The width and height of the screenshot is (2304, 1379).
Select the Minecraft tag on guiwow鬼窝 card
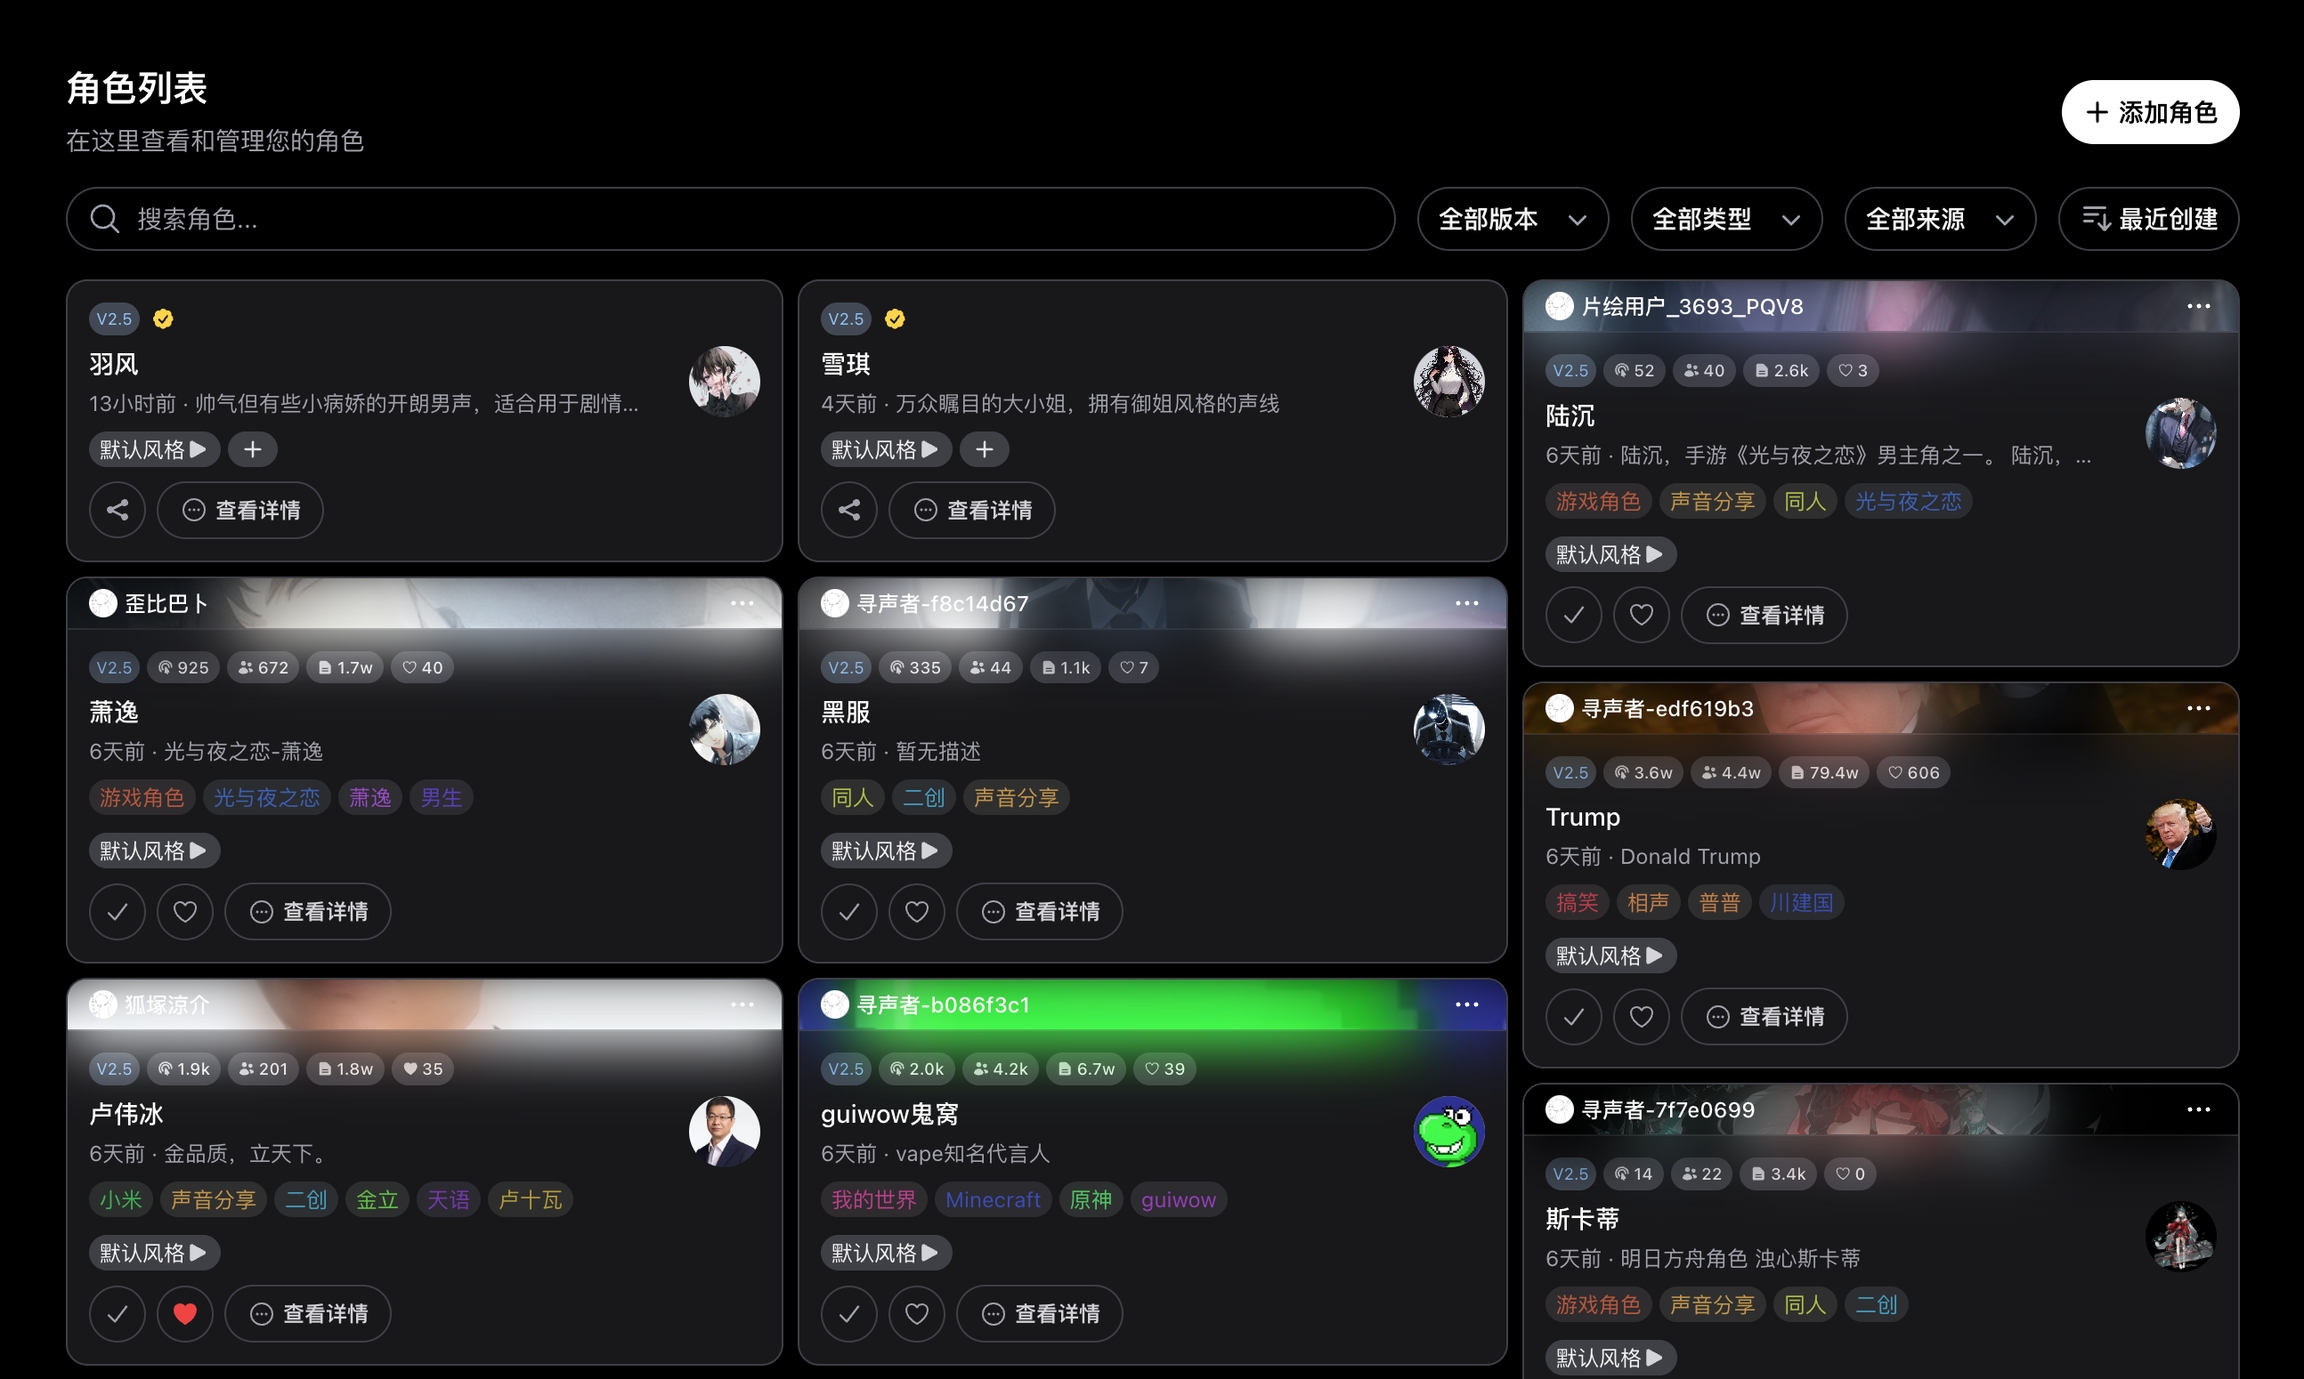[992, 1199]
